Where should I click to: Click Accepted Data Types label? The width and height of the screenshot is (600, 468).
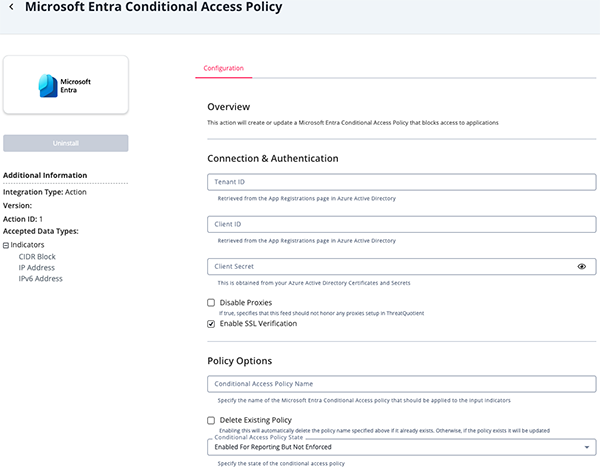(41, 231)
